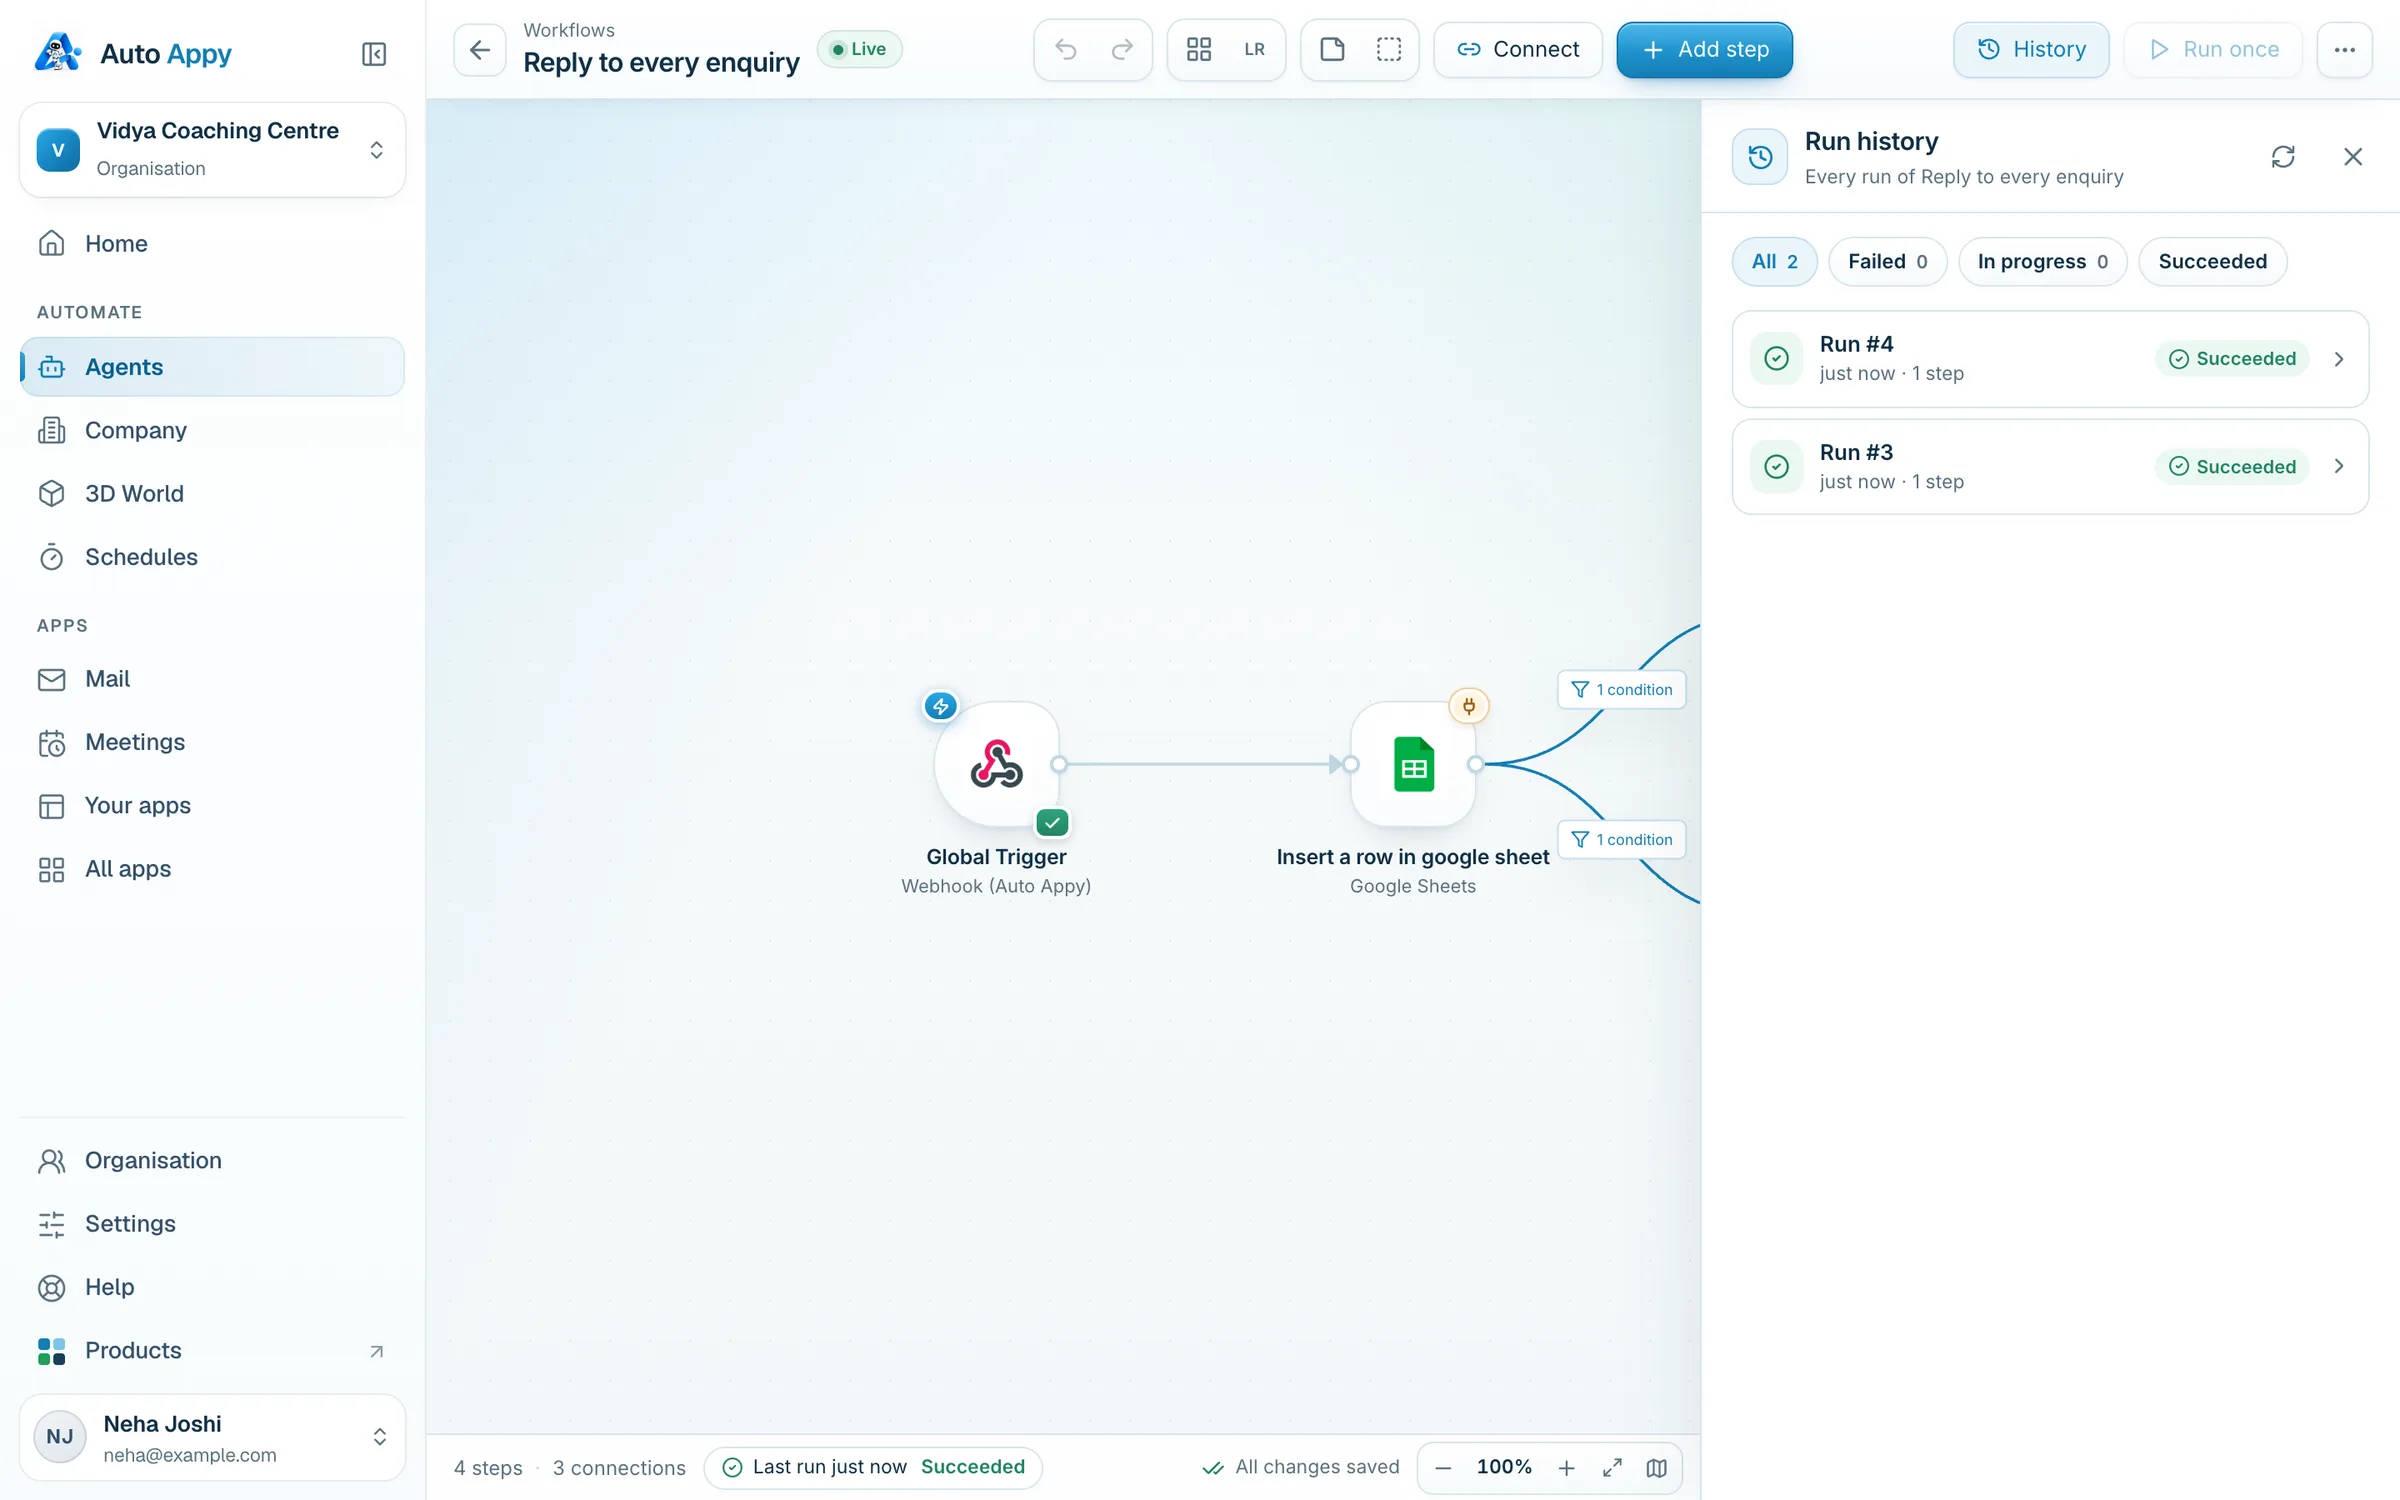
Task: Expand Run #4 details
Action: tap(2050, 358)
